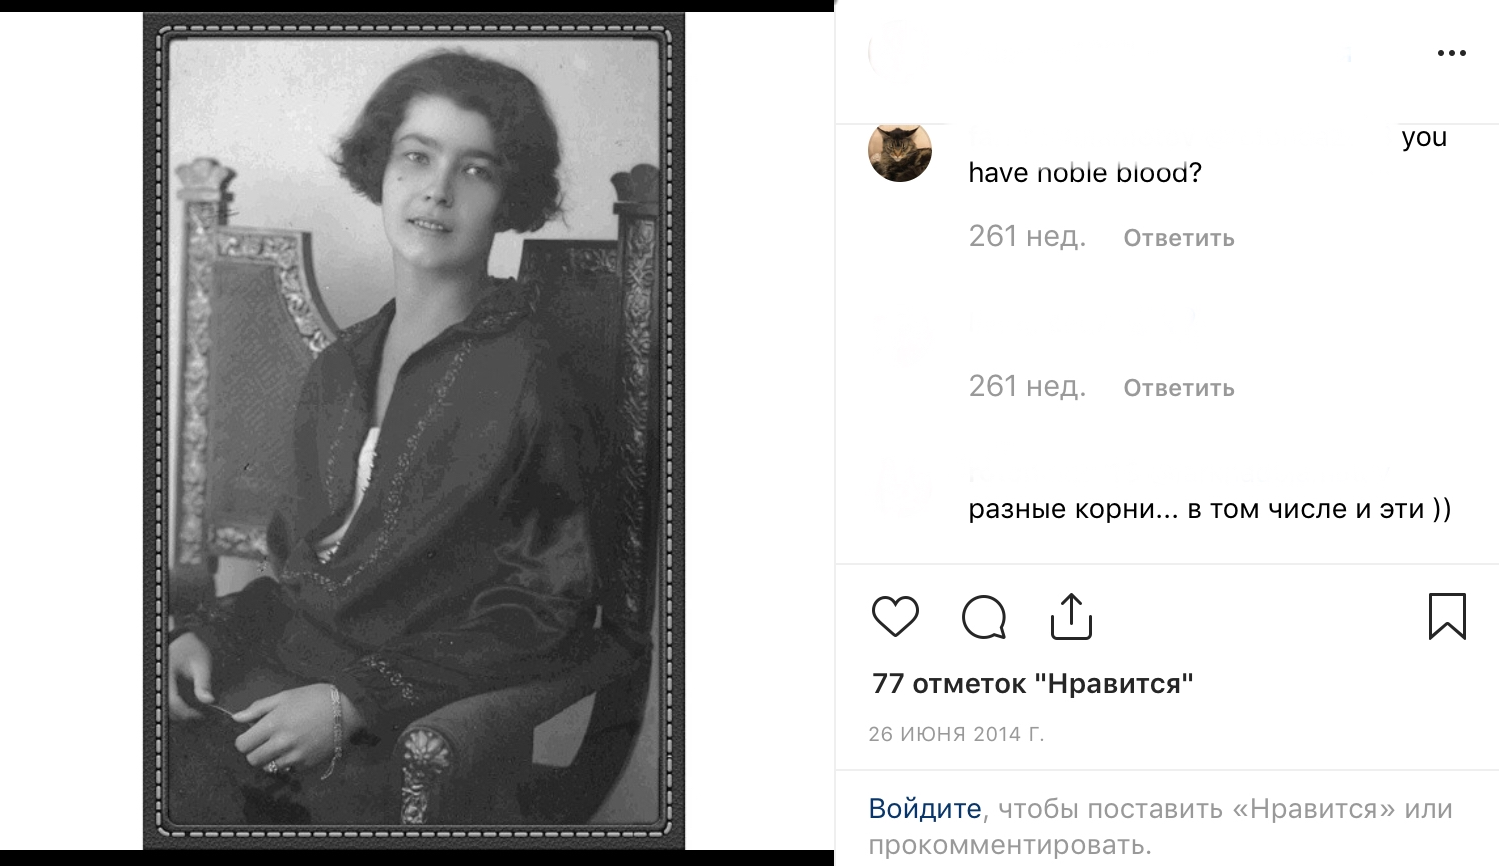Click the '261 нед.' timestamp under the blank second comment
Viewport: 1499px width, 866px height.
point(1027,386)
